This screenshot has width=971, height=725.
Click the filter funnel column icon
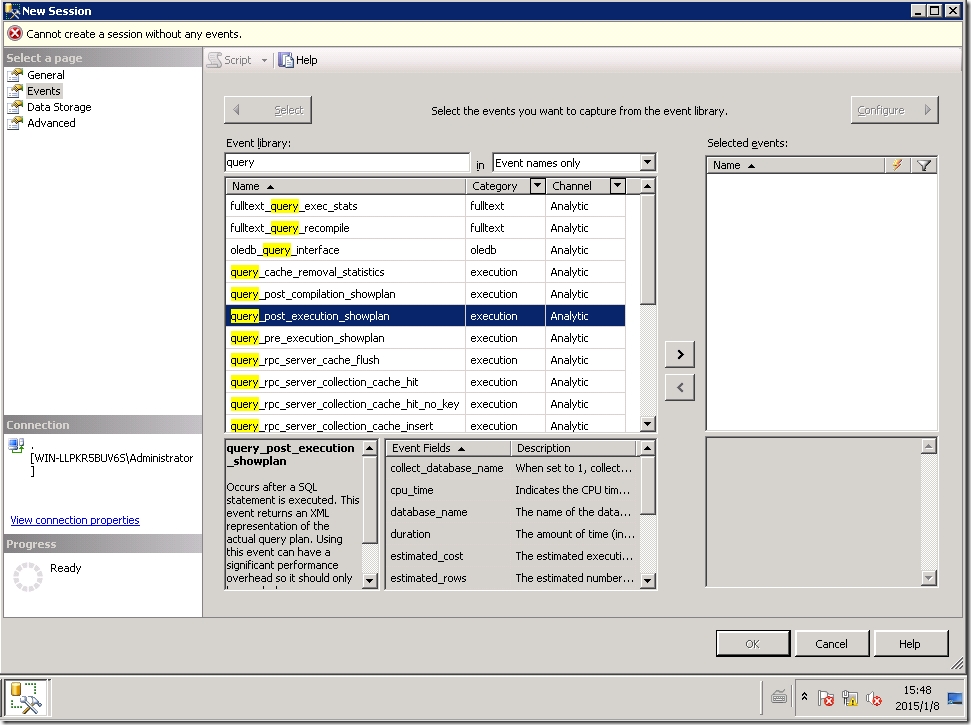point(924,165)
